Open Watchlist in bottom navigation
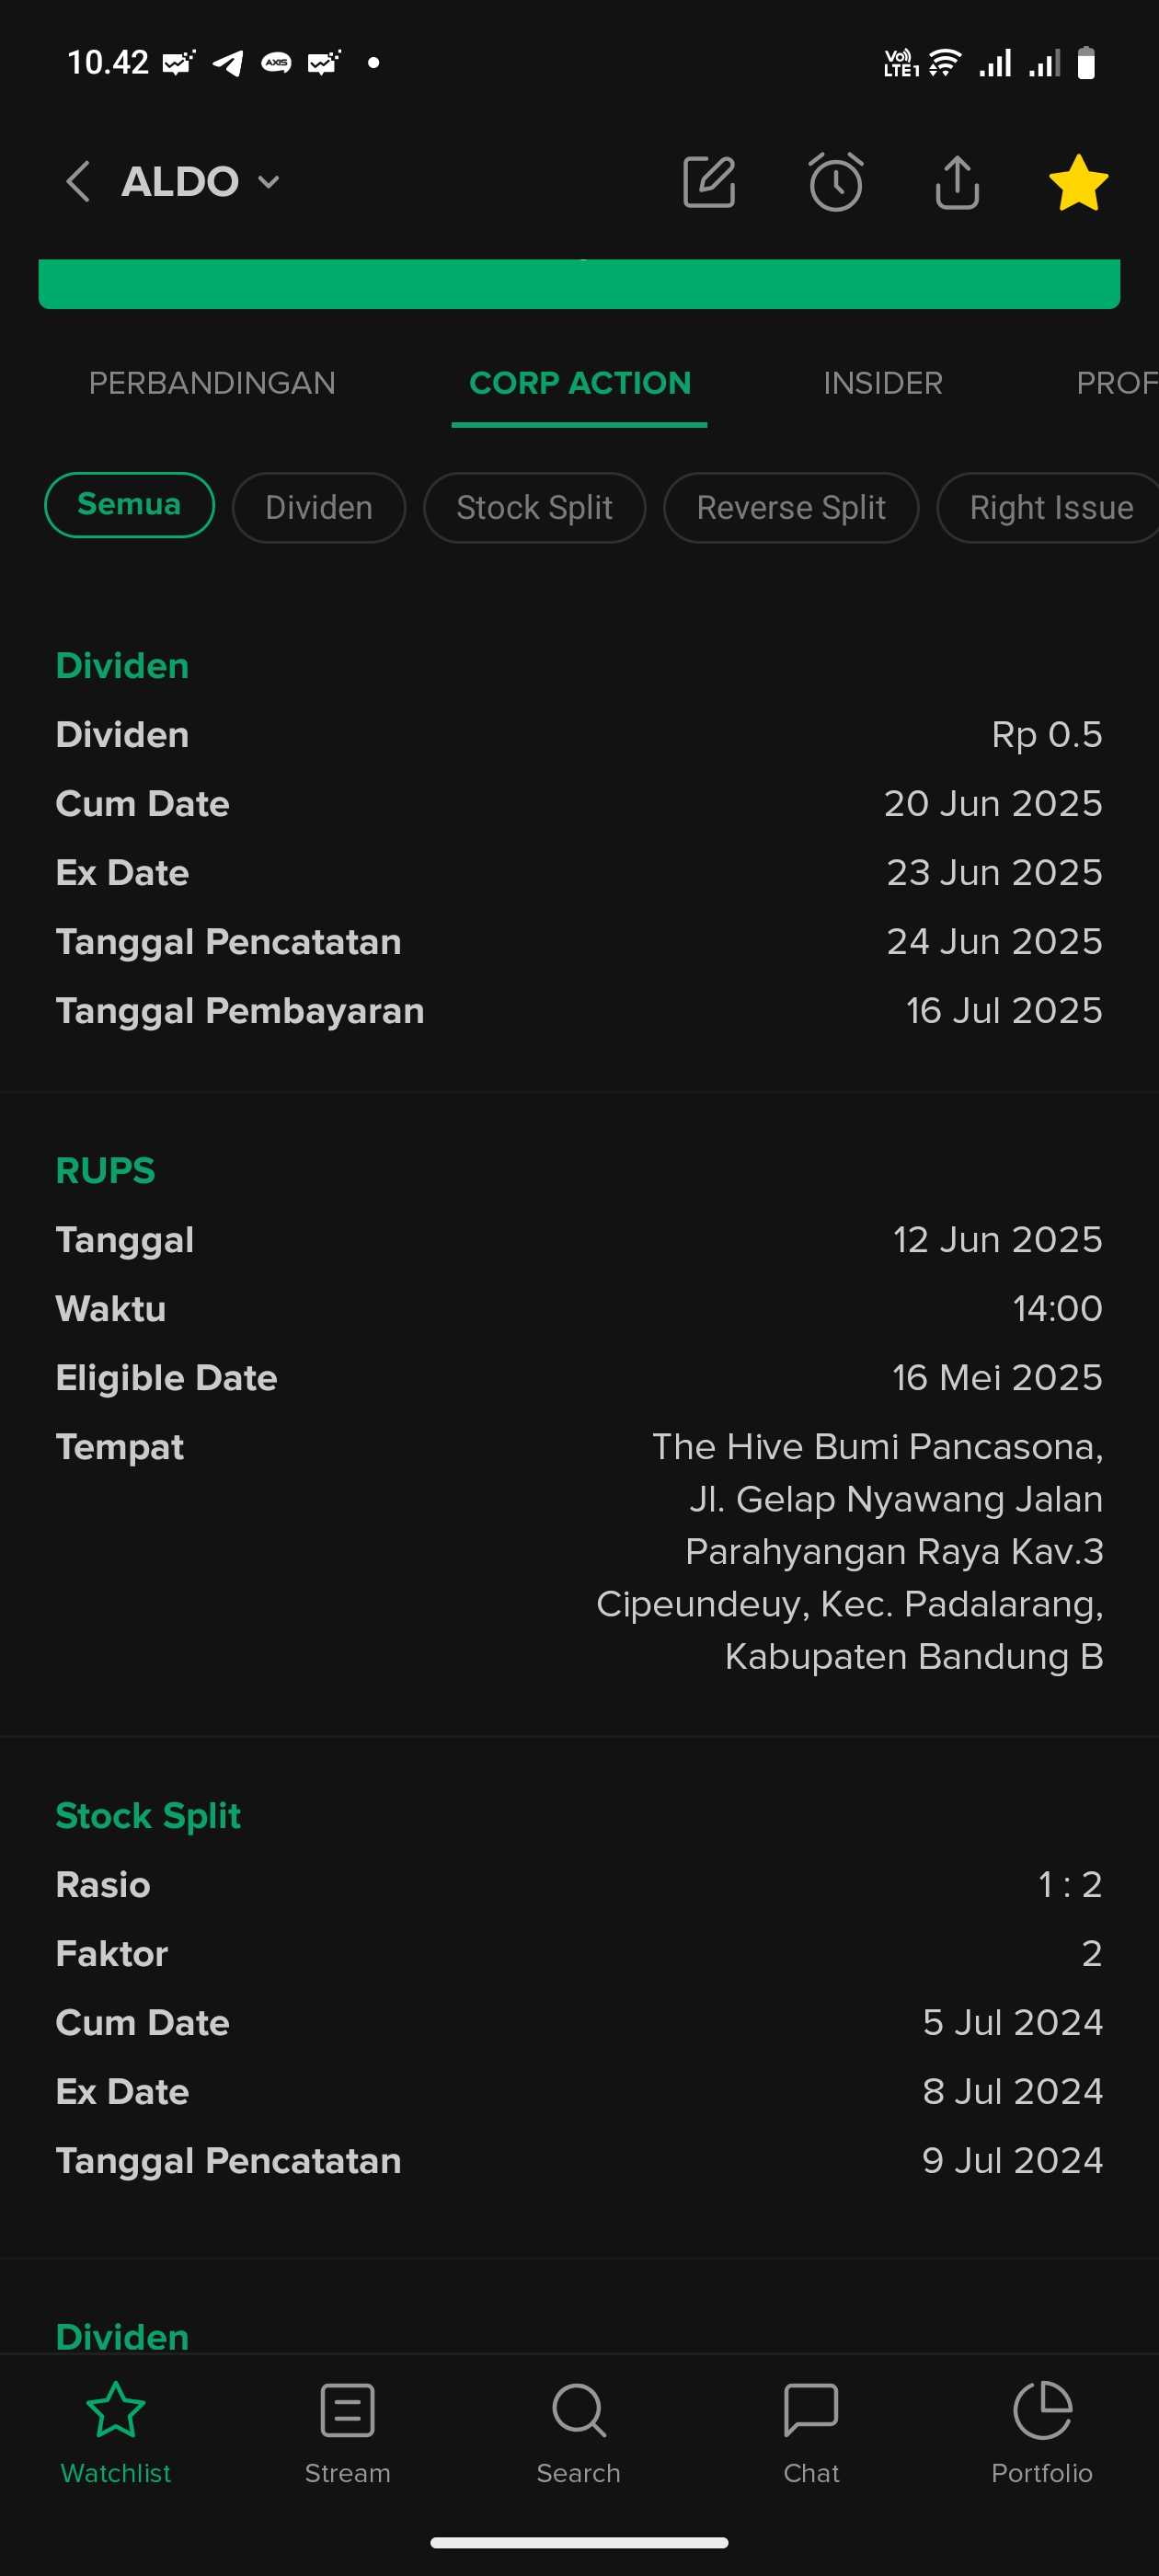 tap(116, 2432)
